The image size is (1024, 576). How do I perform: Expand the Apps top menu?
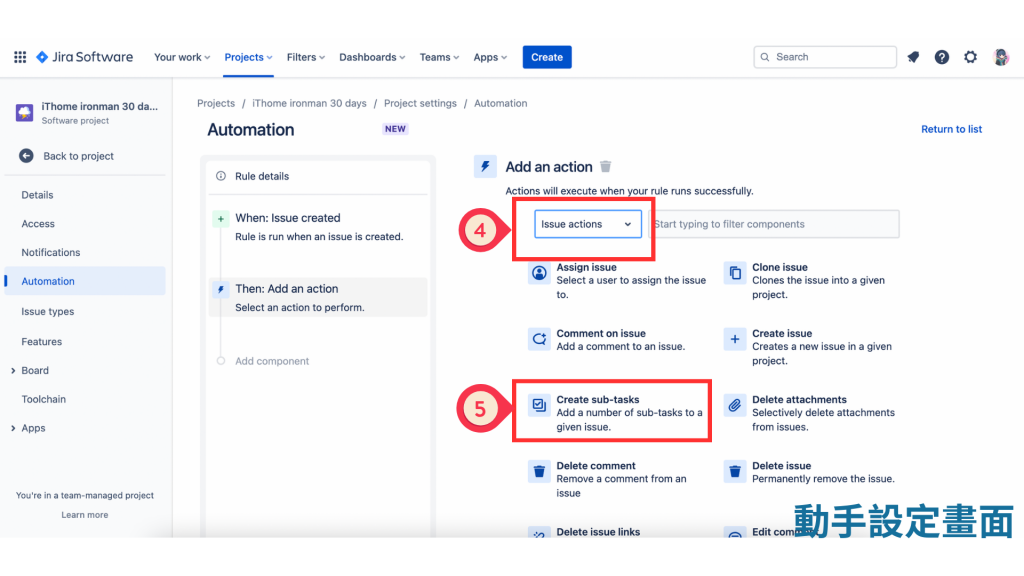click(x=490, y=57)
